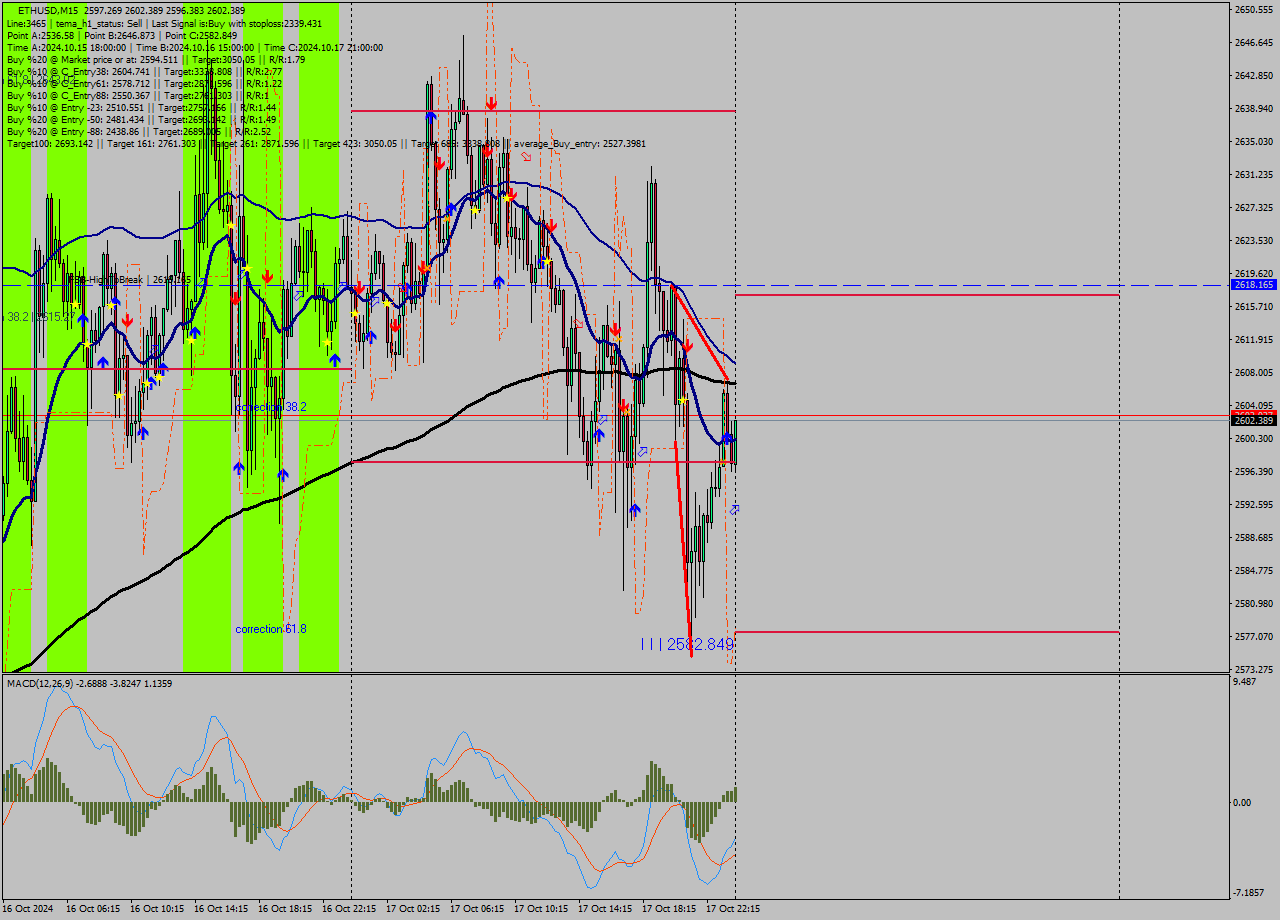Screen dimensions: 1280x920
Task: Click 2588.685 on the price scale
Action: (x=1253, y=537)
